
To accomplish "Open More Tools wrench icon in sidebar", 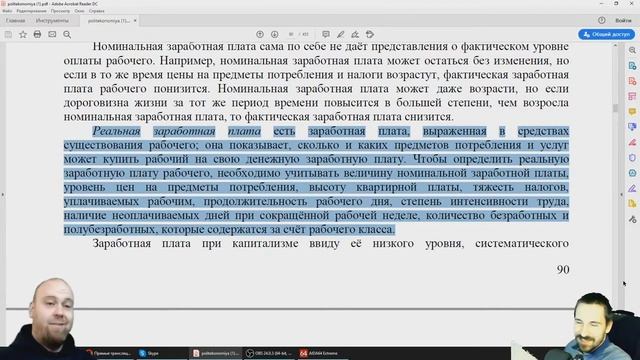I will 632,219.
